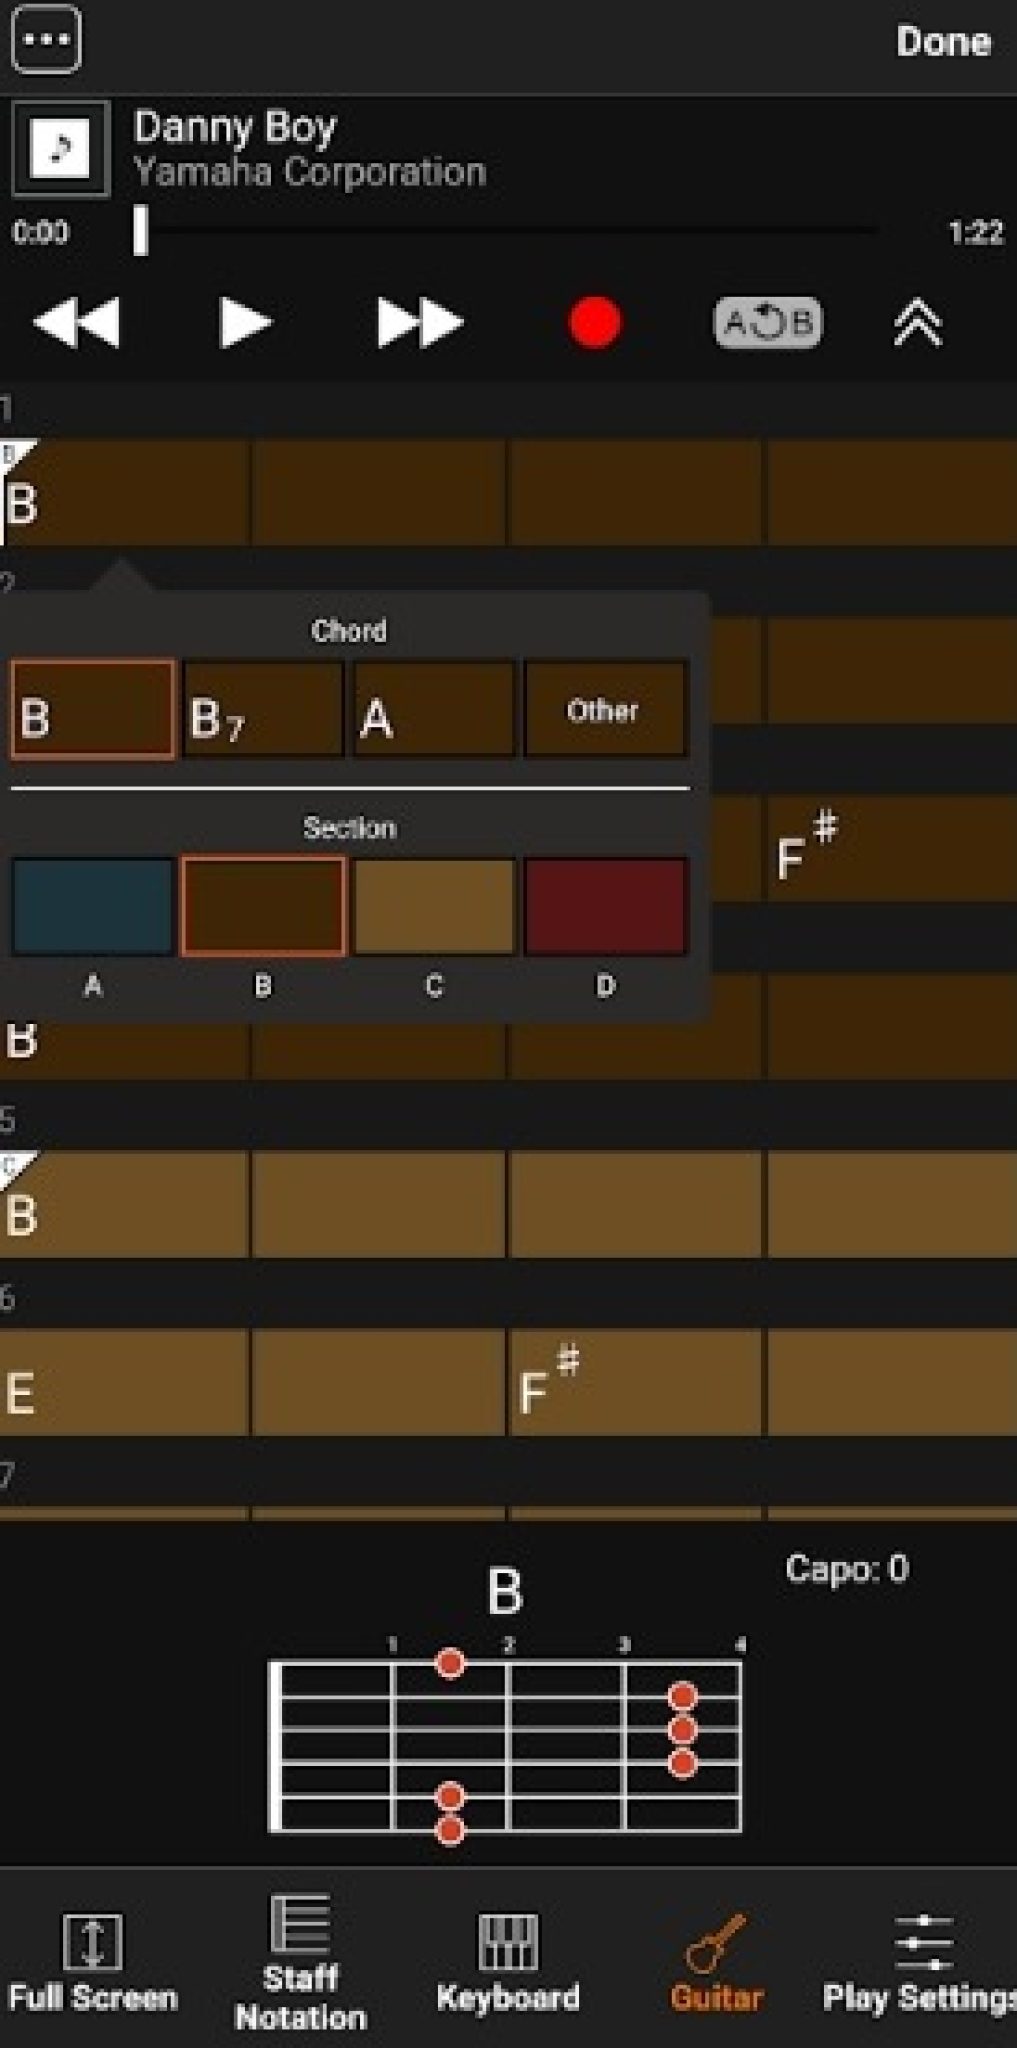Open the Other chord choices

click(606, 710)
